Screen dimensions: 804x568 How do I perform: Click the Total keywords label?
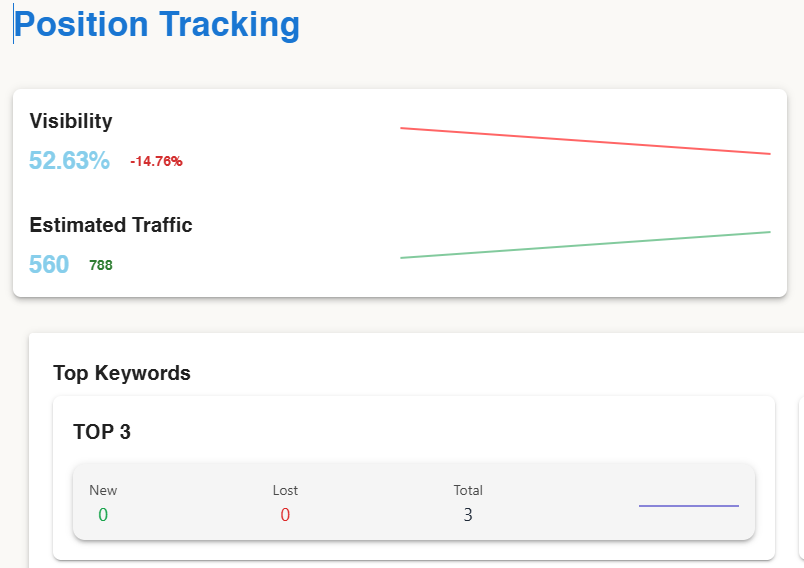(468, 490)
